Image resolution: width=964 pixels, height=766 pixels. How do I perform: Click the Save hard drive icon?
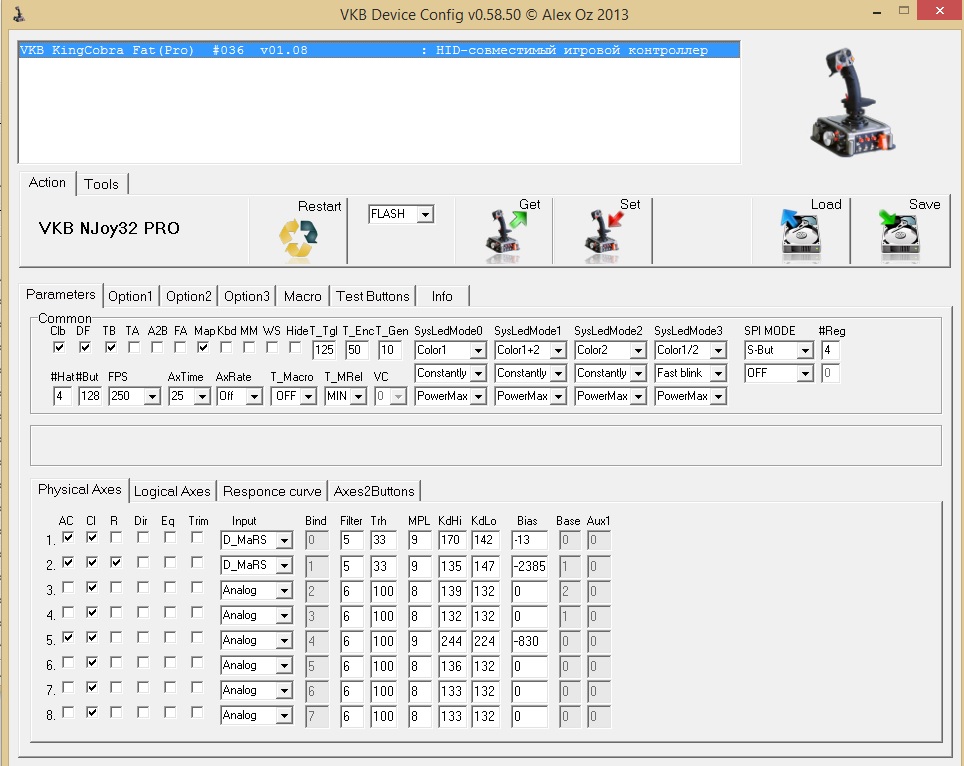click(x=899, y=233)
